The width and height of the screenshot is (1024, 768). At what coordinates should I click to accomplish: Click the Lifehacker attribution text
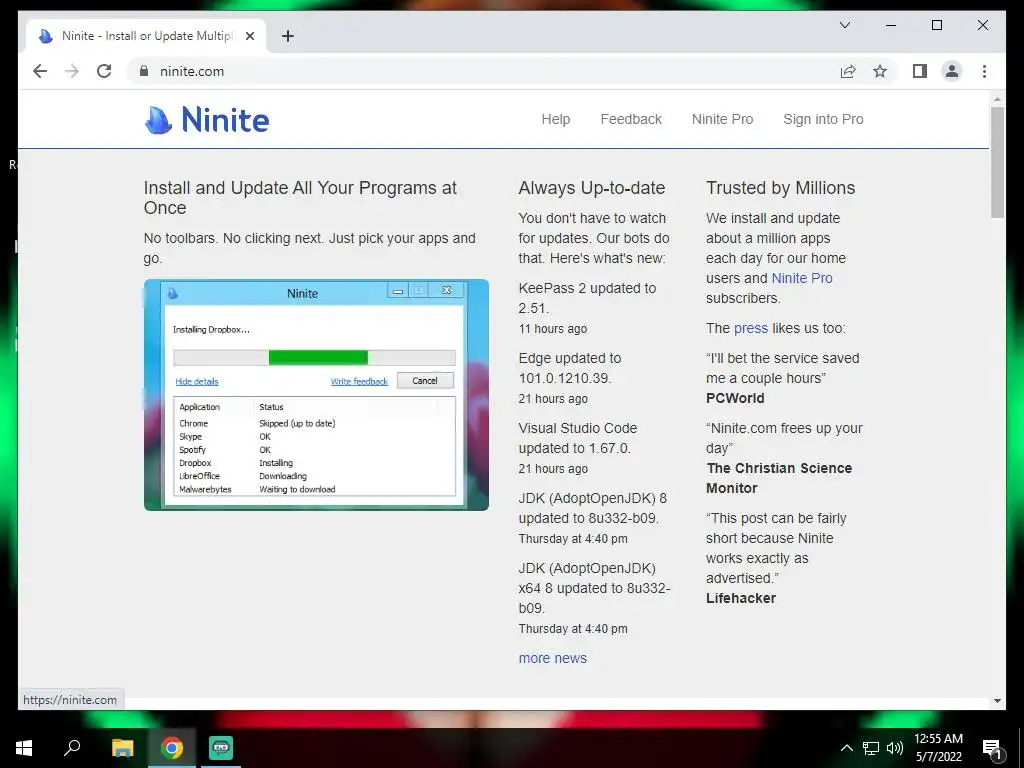(x=741, y=598)
